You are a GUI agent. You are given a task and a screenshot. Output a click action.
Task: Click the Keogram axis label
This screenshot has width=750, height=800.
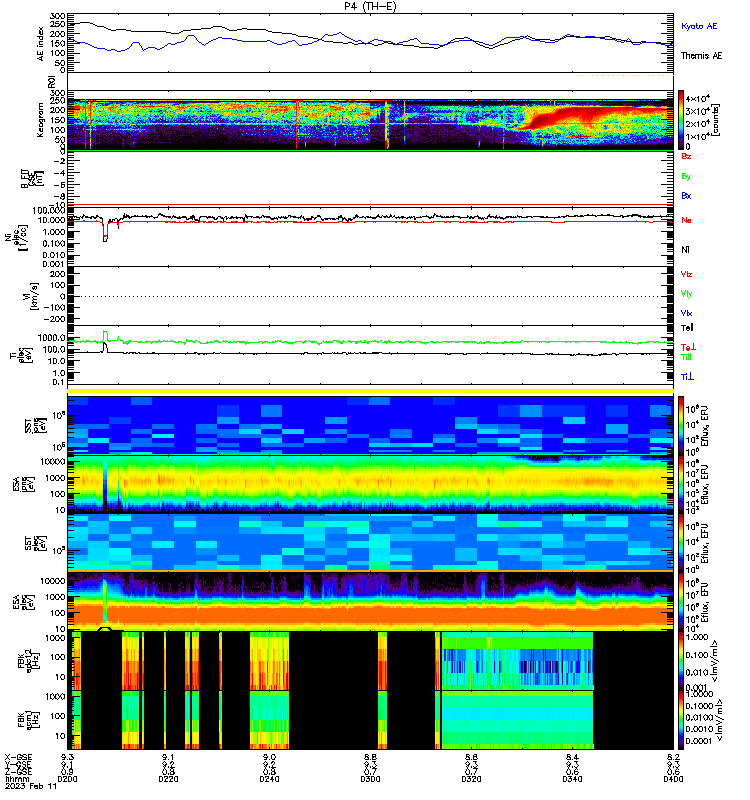click(x=40, y=120)
